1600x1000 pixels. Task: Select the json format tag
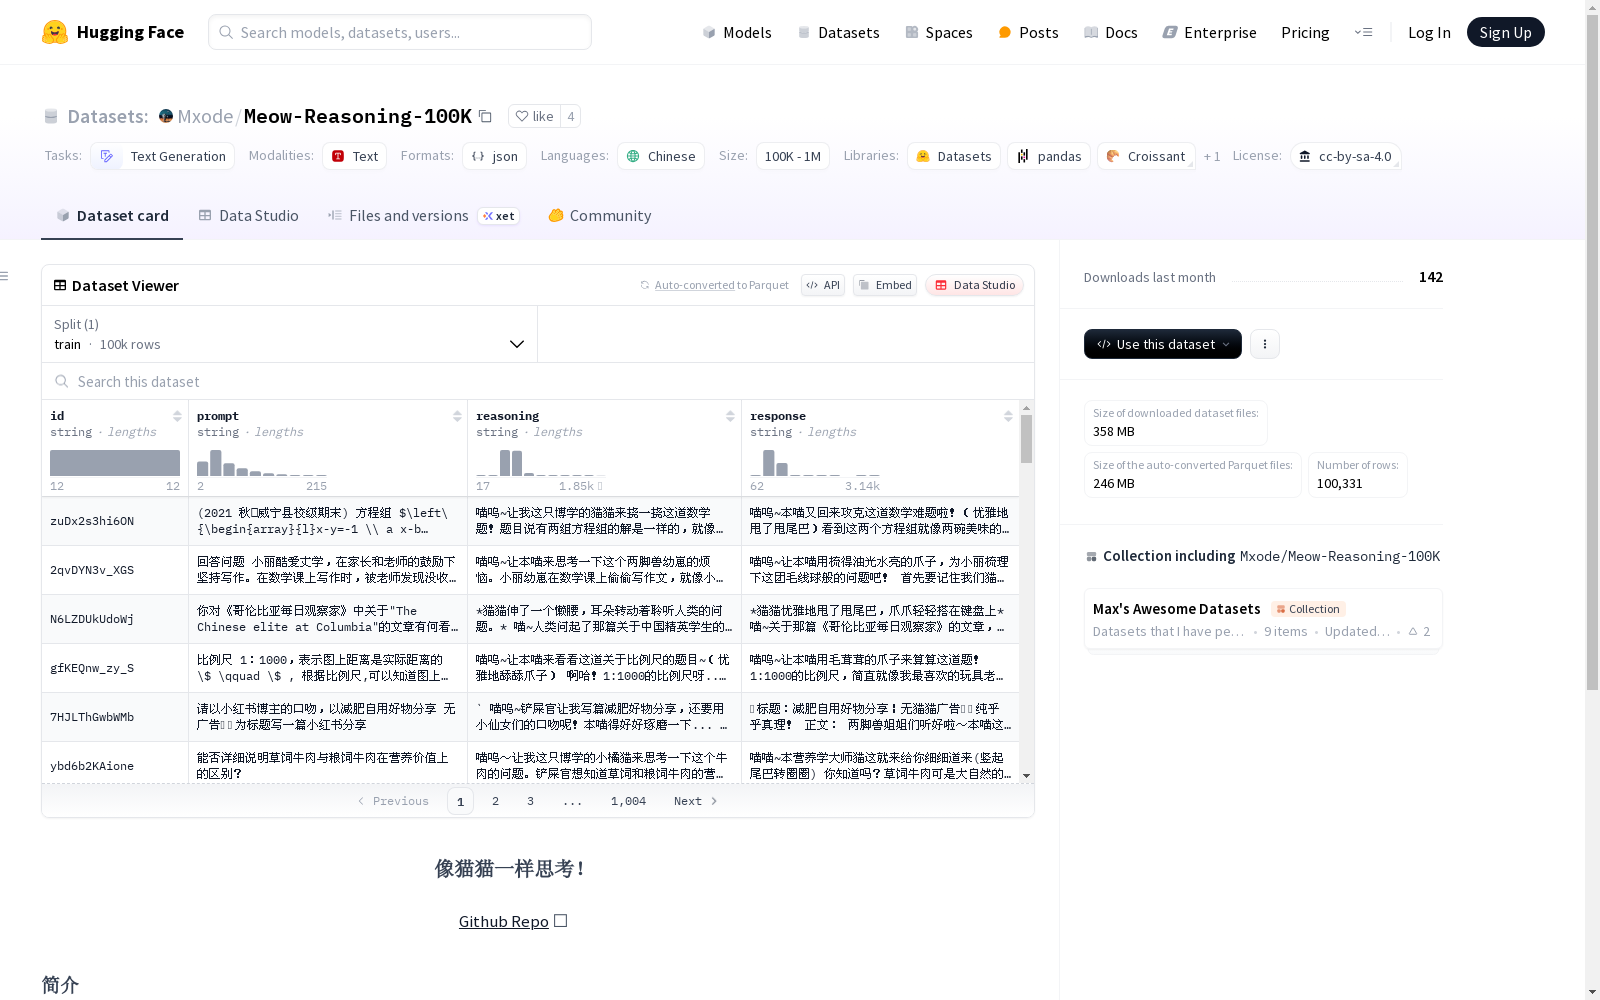click(494, 156)
